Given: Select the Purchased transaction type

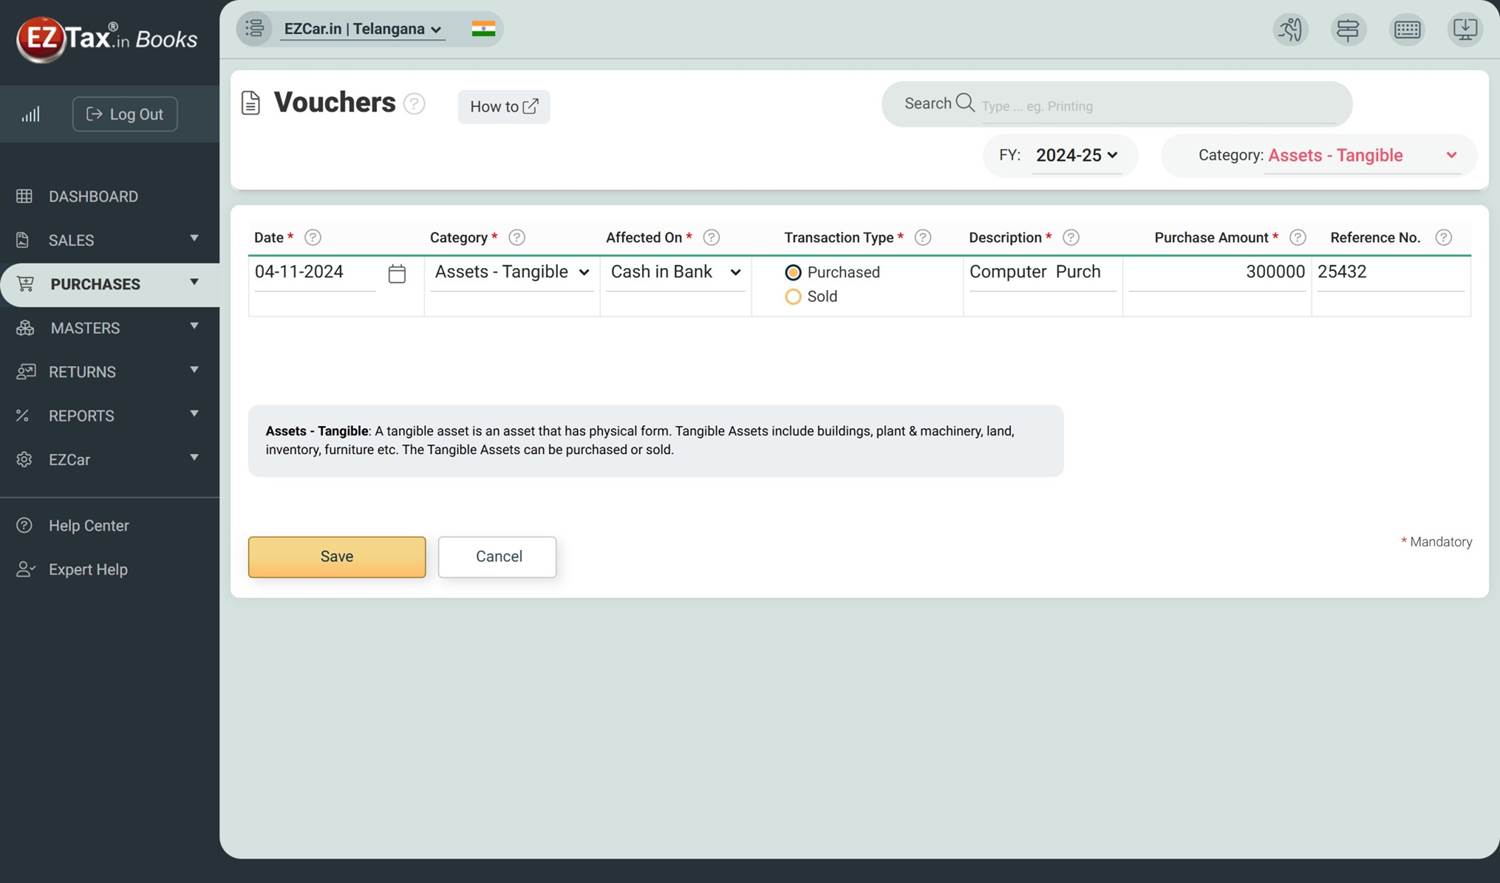Looking at the screenshot, I should 793,273.
